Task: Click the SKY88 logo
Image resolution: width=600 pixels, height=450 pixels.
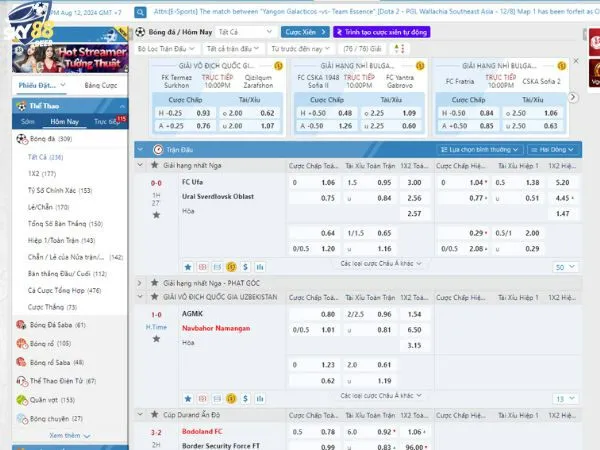Action: pyautogui.click(x=29, y=22)
